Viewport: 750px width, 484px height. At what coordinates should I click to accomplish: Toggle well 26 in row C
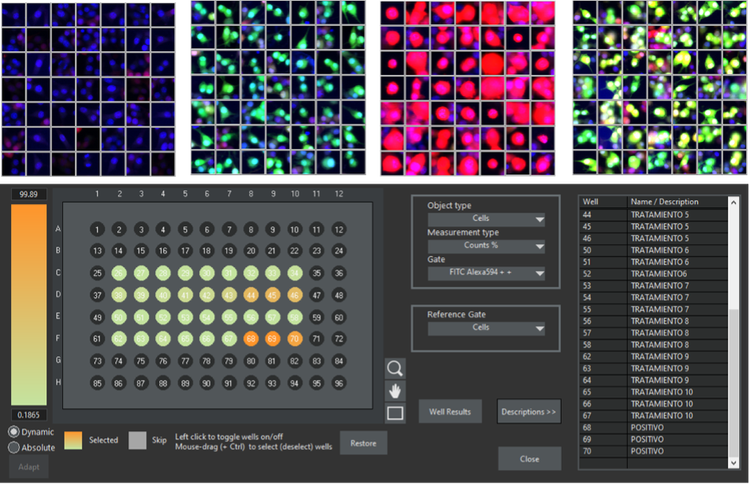tap(119, 273)
